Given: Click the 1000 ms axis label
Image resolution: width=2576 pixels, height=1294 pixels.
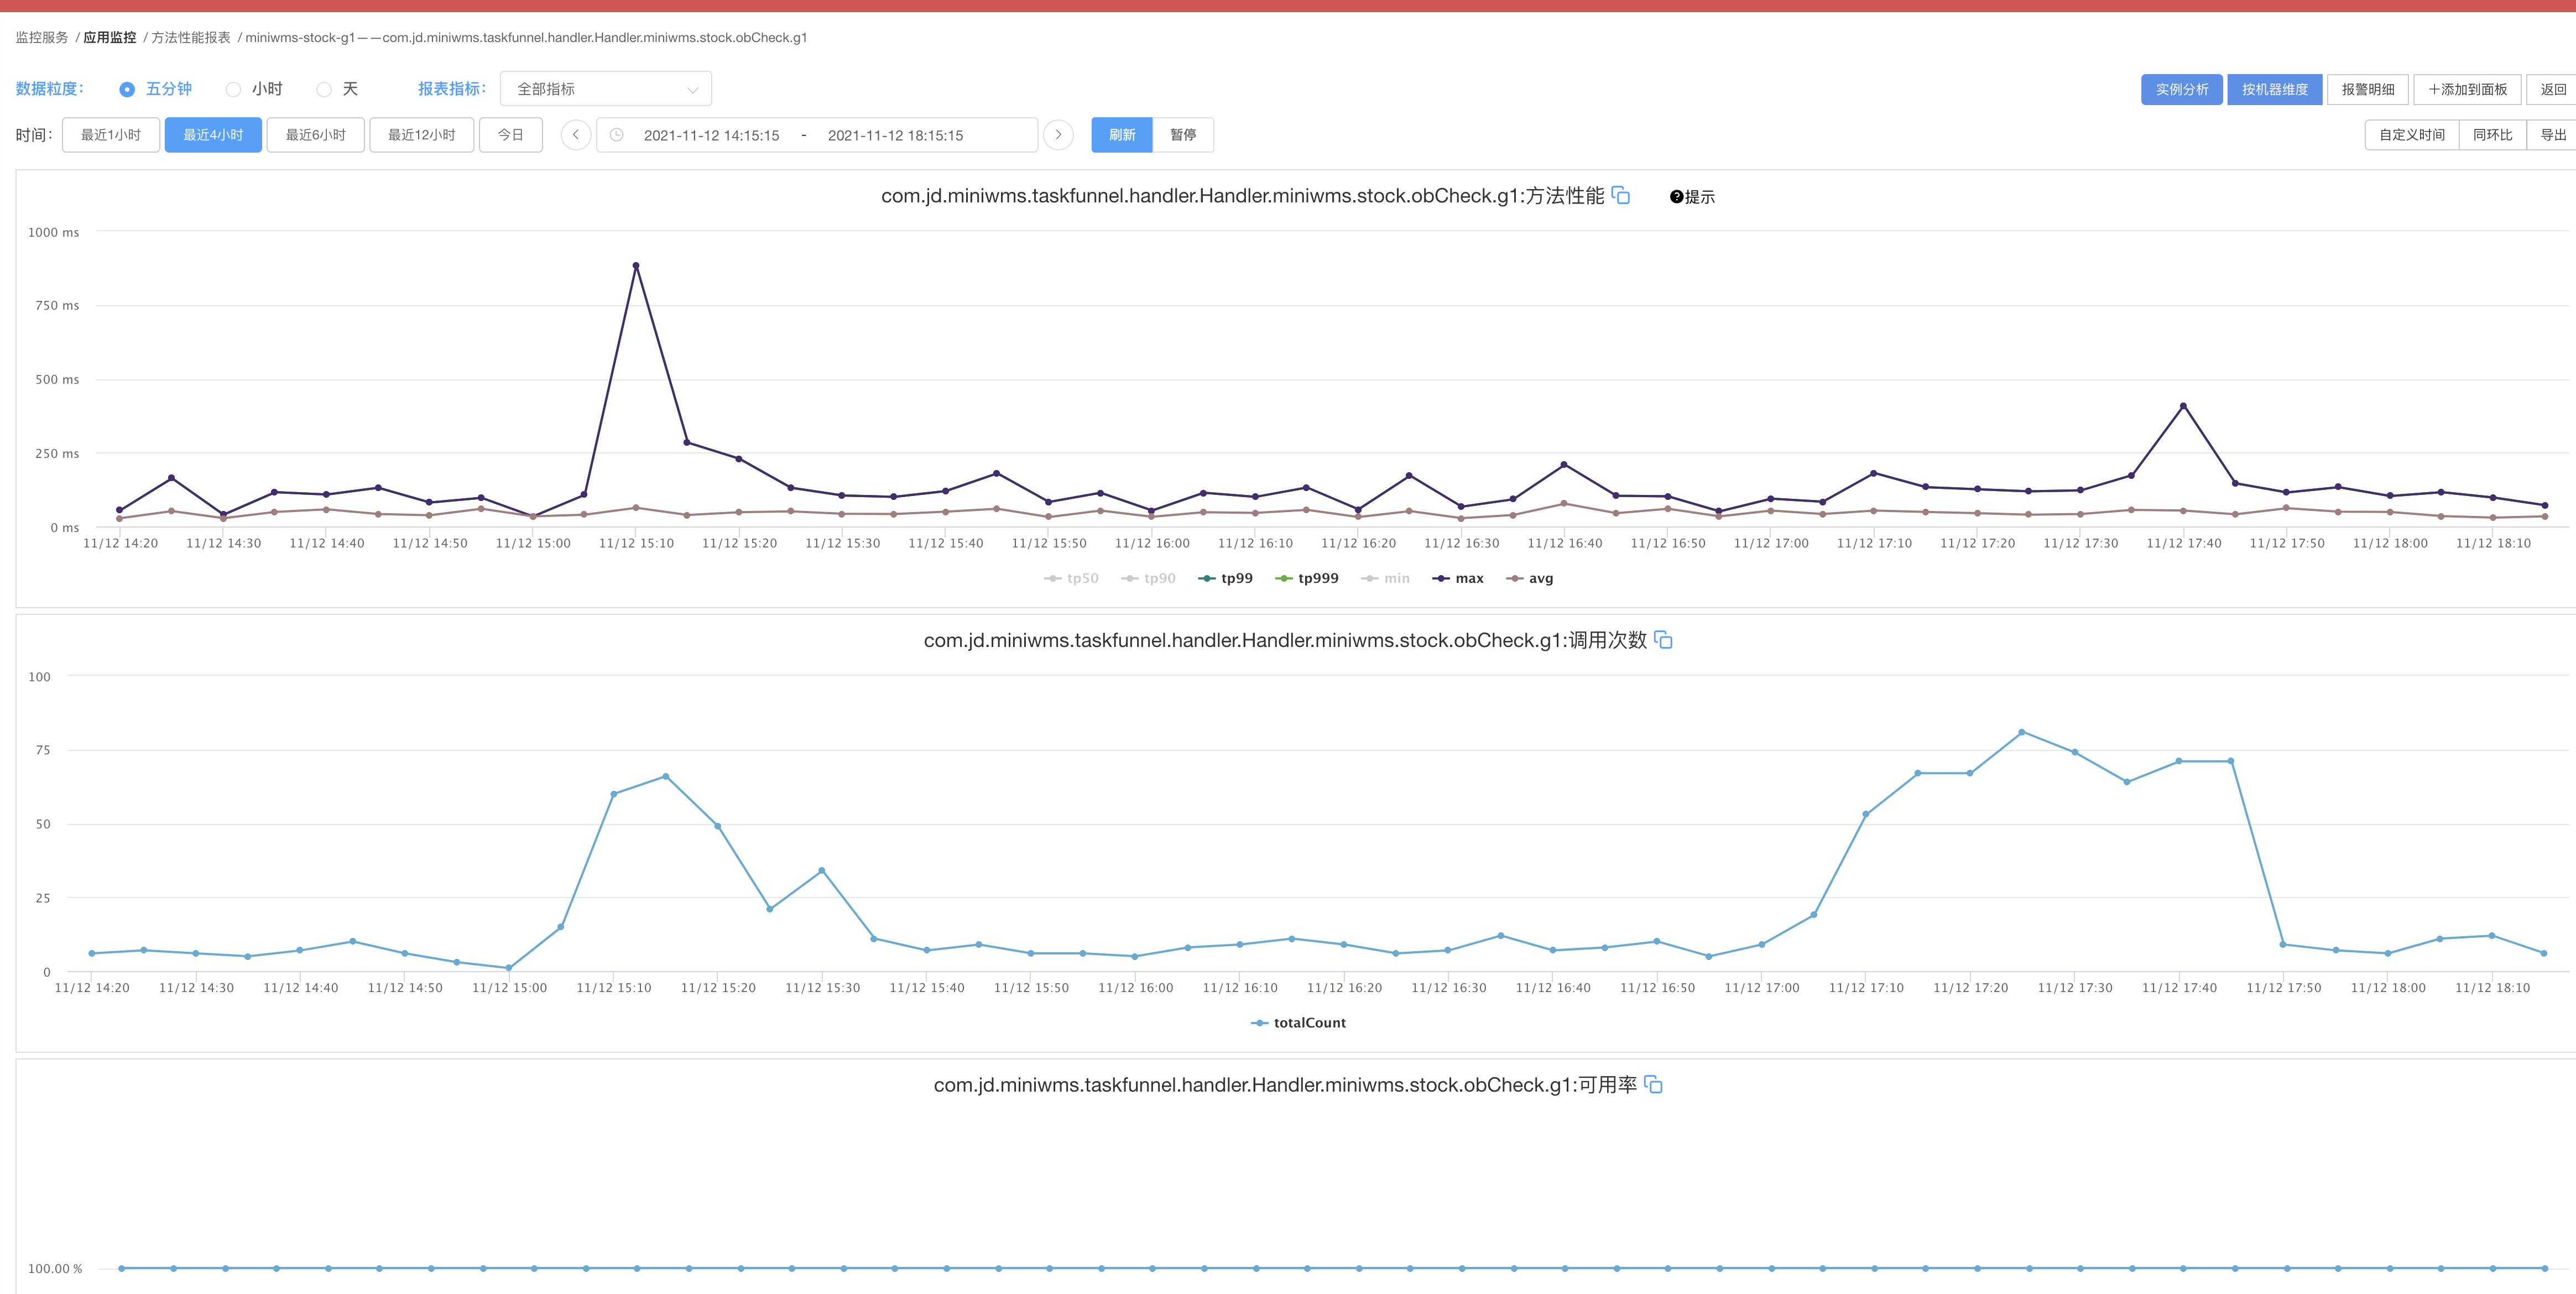Looking at the screenshot, I should pyautogui.click(x=54, y=232).
